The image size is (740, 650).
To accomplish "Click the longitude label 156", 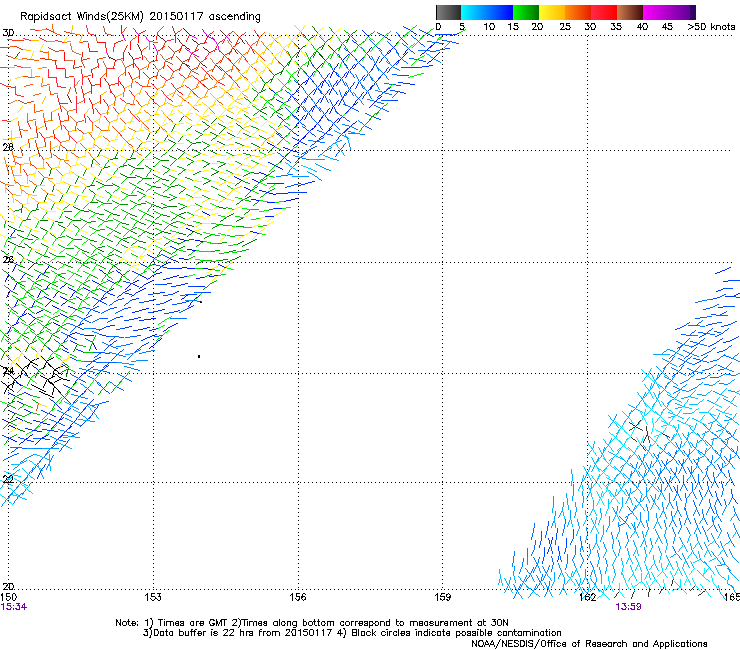I will click(298, 597).
